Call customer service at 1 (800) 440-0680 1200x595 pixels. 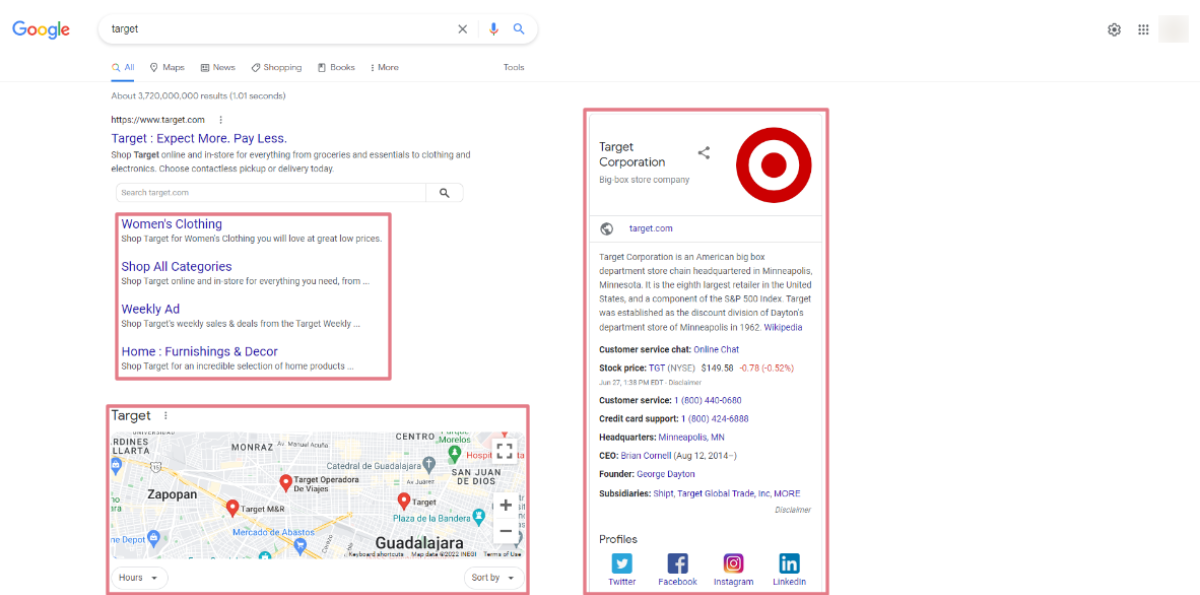[x=707, y=401]
